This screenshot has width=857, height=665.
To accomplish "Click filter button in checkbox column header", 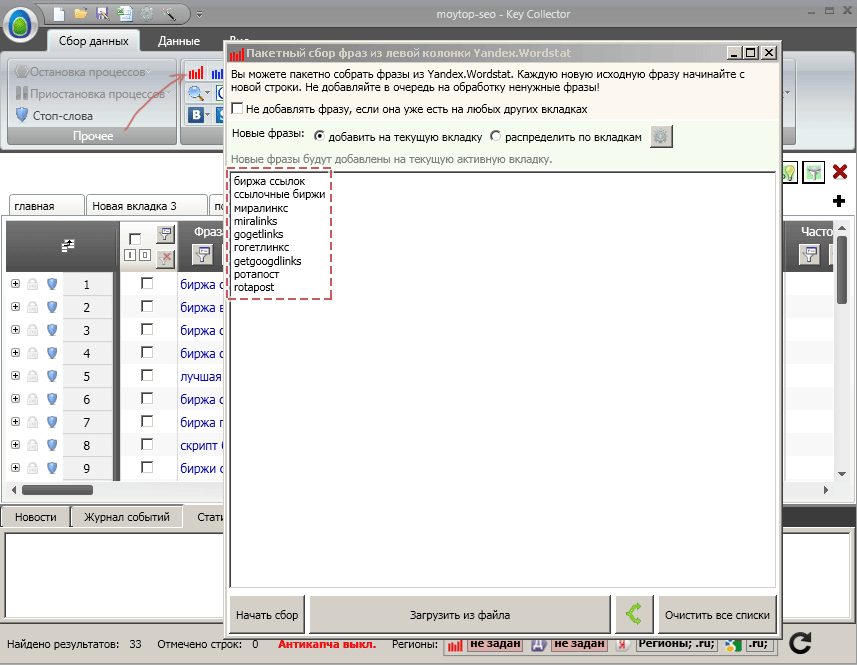I will (x=165, y=234).
